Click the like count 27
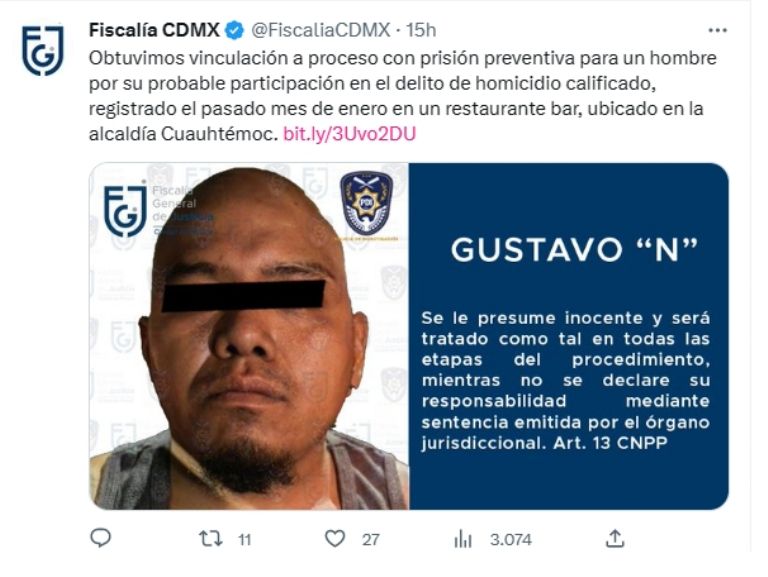This screenshot has height=577, width=768. (x=370, y=540)
